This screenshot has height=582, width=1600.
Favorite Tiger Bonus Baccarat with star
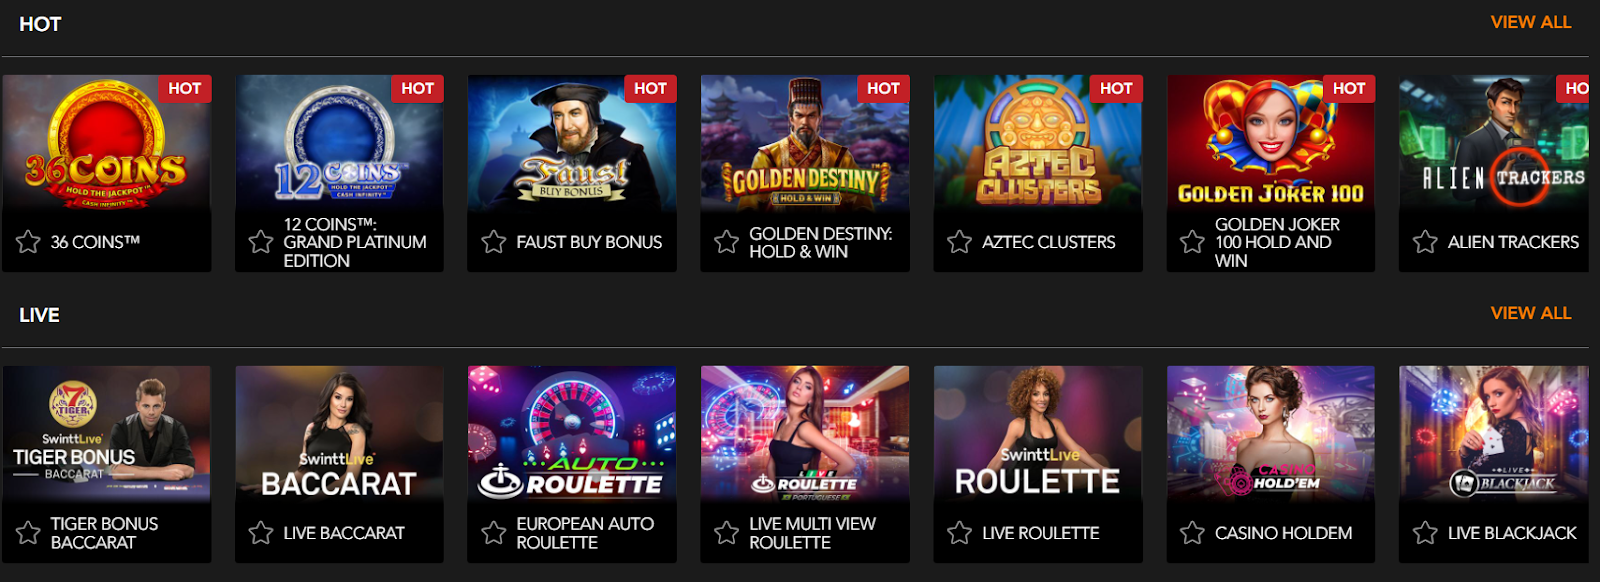(x=28, y=533)
